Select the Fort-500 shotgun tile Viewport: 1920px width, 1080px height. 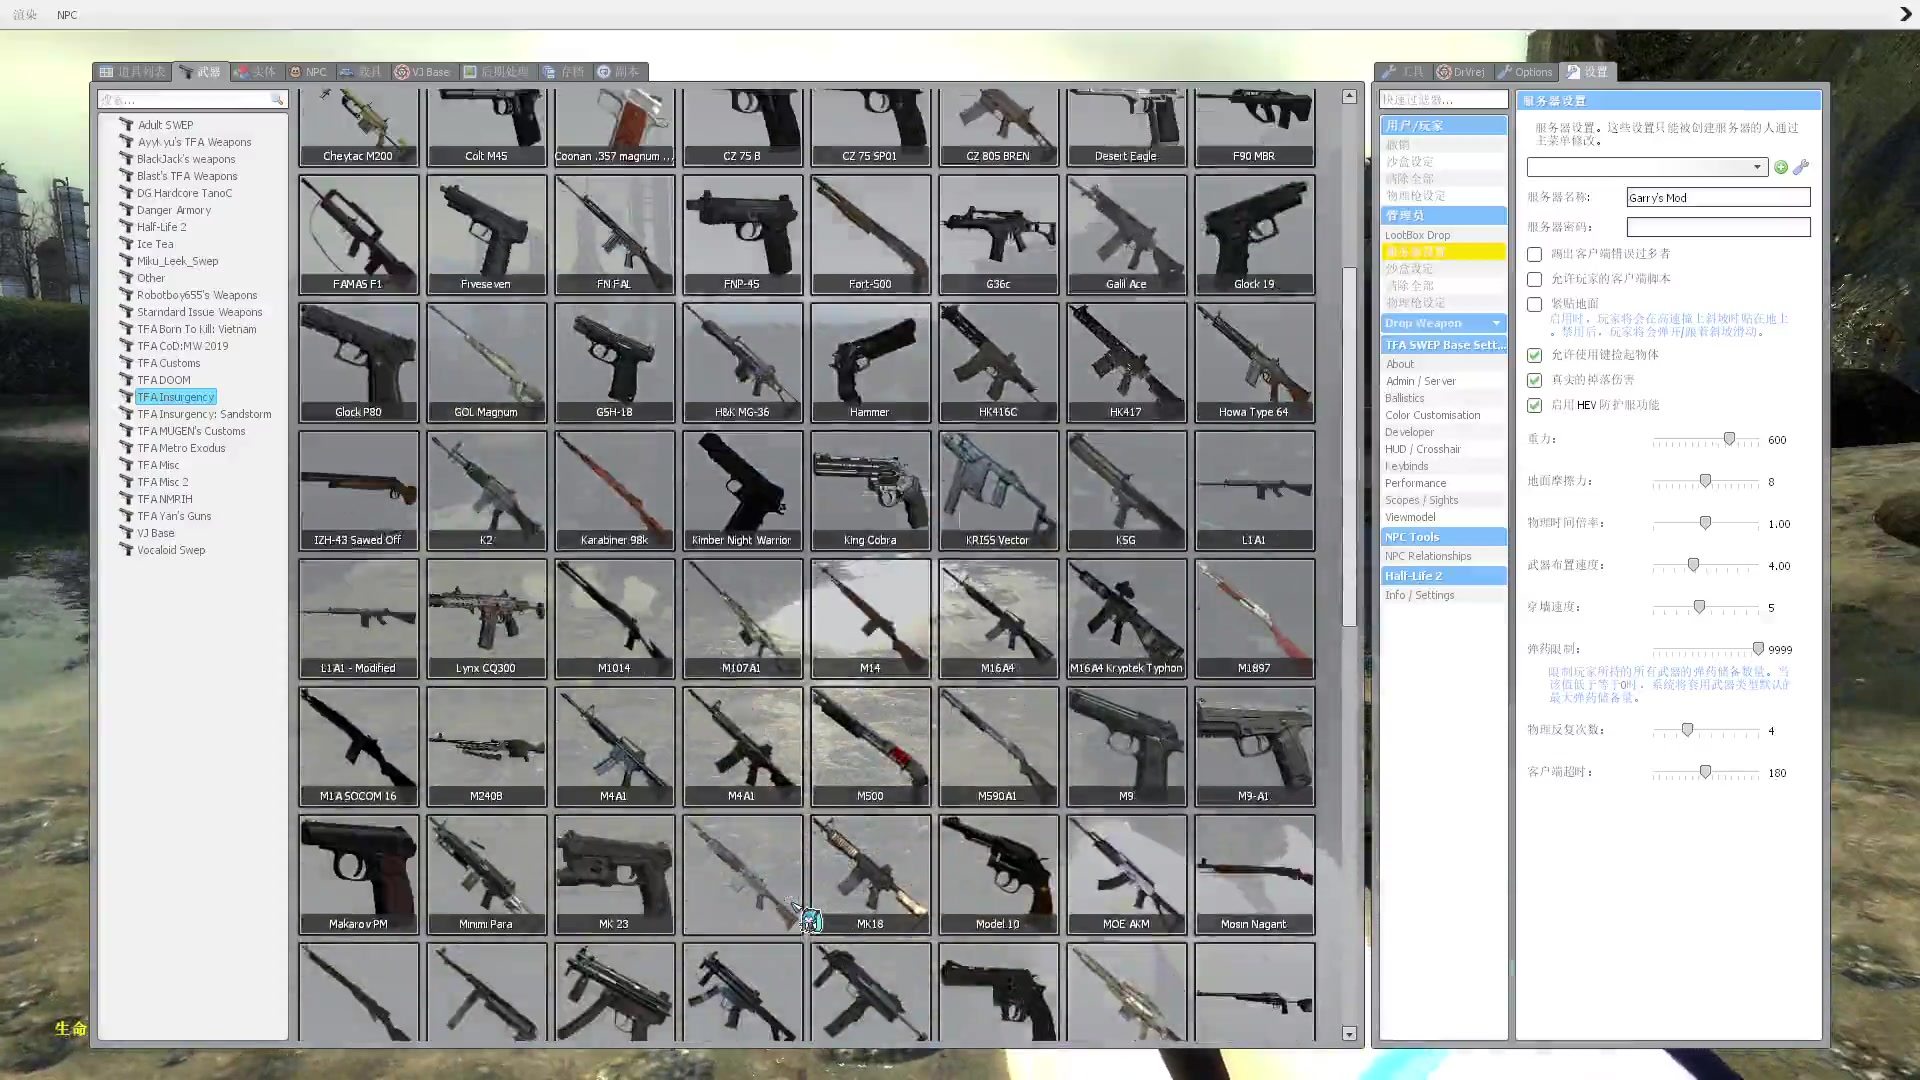coord(870,235)
